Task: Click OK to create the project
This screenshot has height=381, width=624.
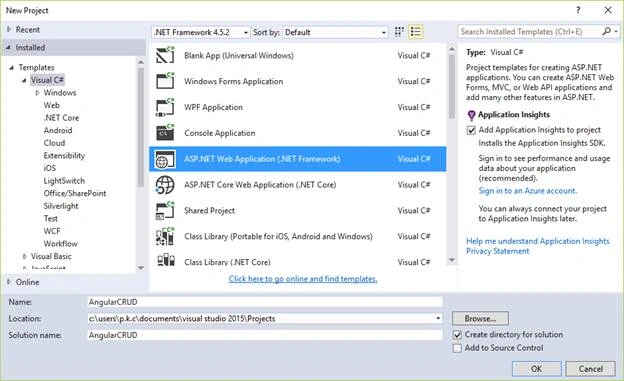Action: pyautogui.click(x=536, y=369)
